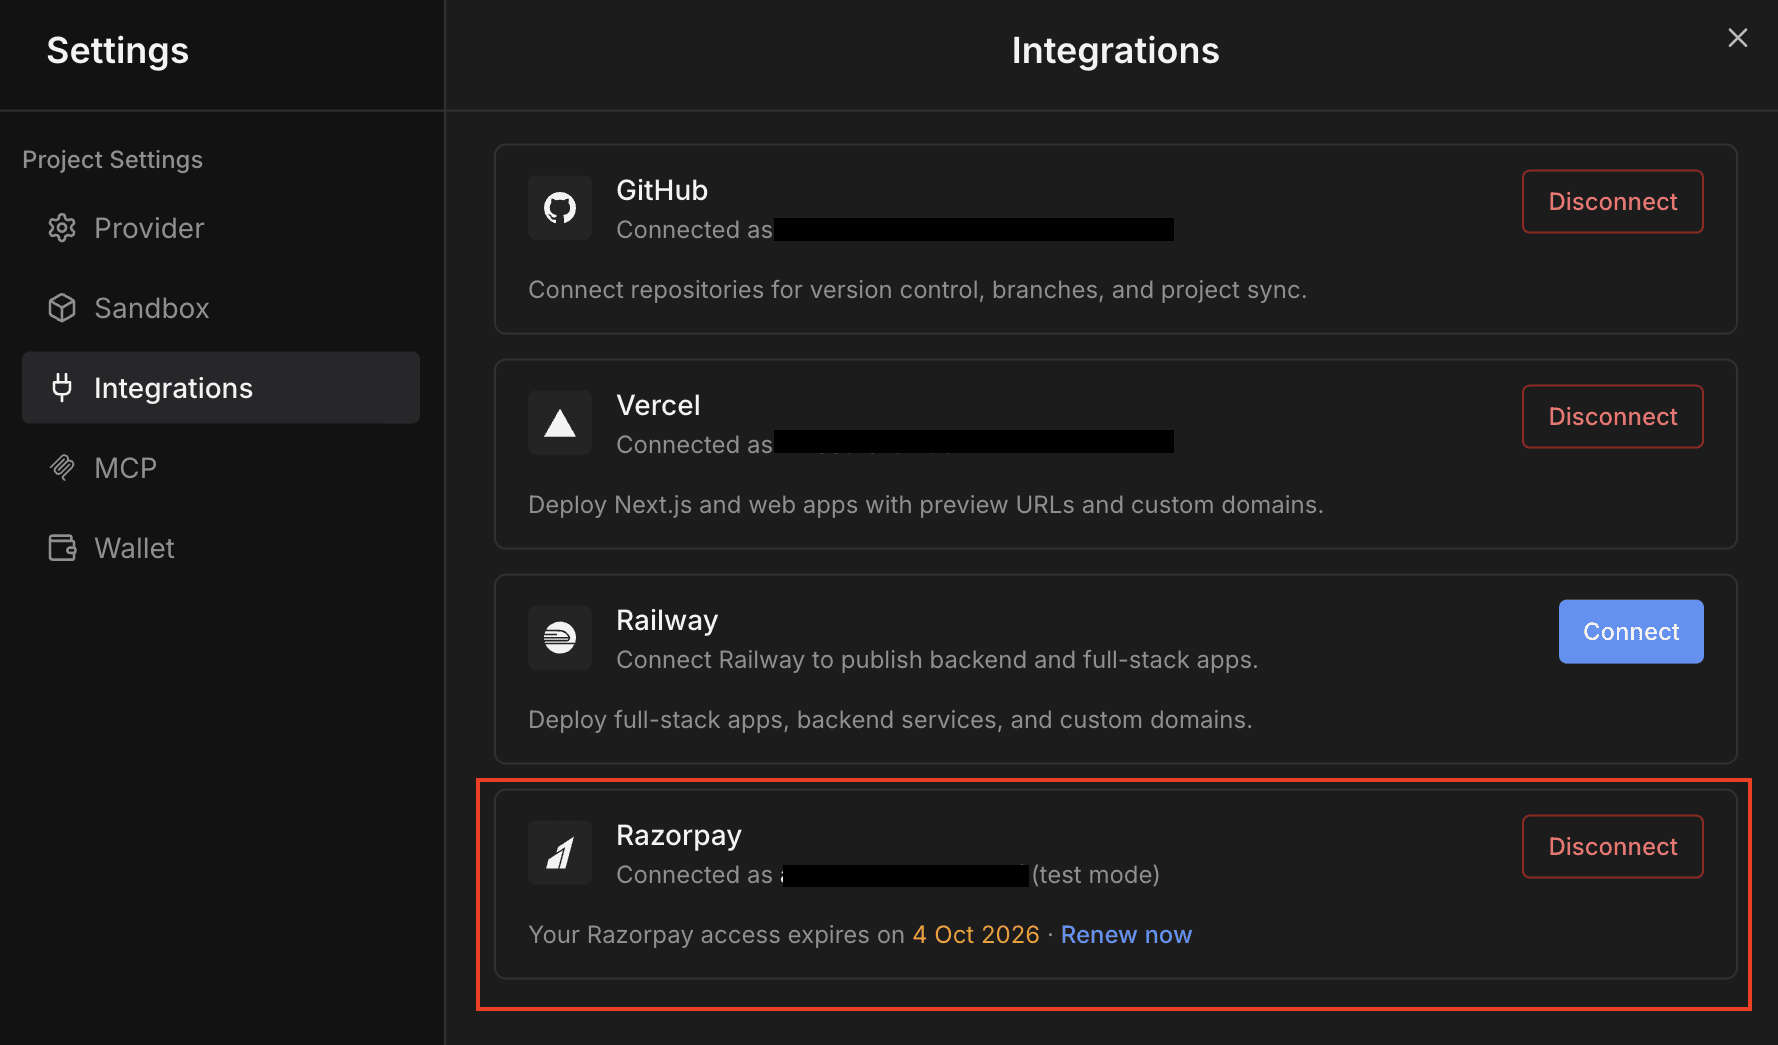Image resolution: width=1778 pixels, height=1045 pixels.
Task: Connect the Railway integration
Action: [1631, 632]
